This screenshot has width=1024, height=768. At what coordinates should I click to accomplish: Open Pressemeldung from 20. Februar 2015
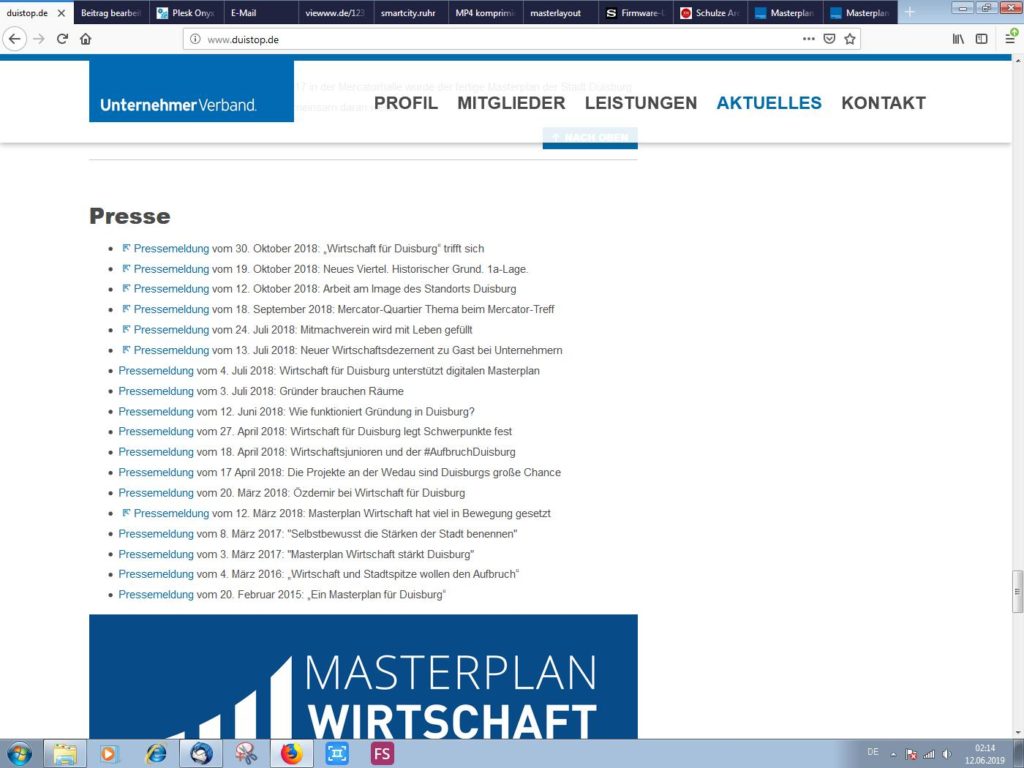pos(156,595)
